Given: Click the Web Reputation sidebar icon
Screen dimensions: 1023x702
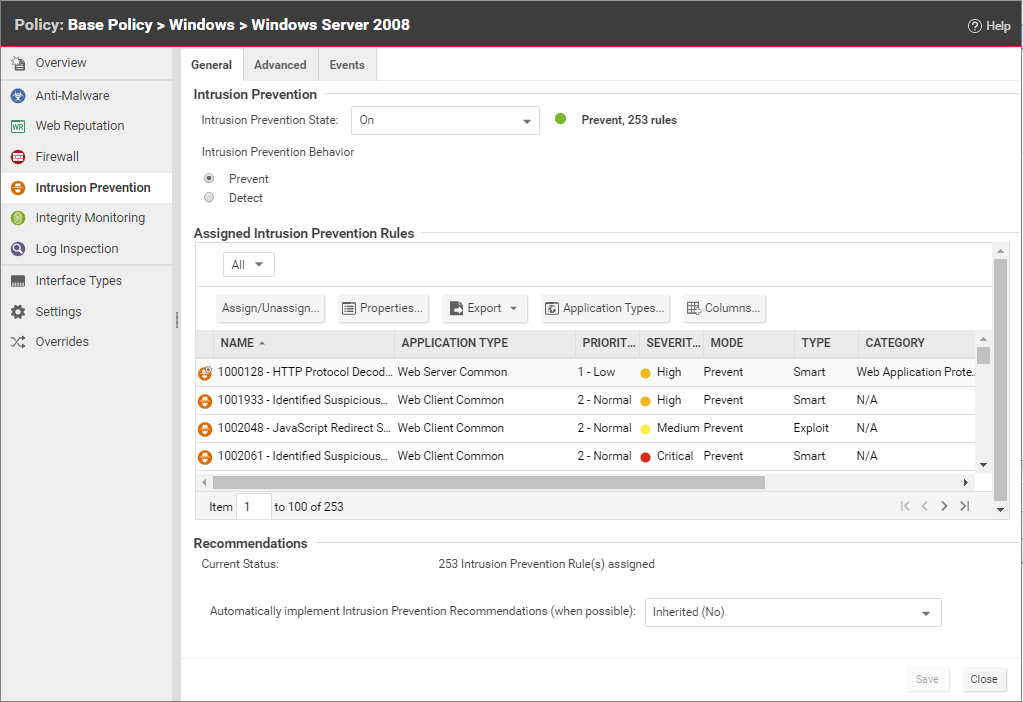Looking at the screenshot, I should [18, 126].
